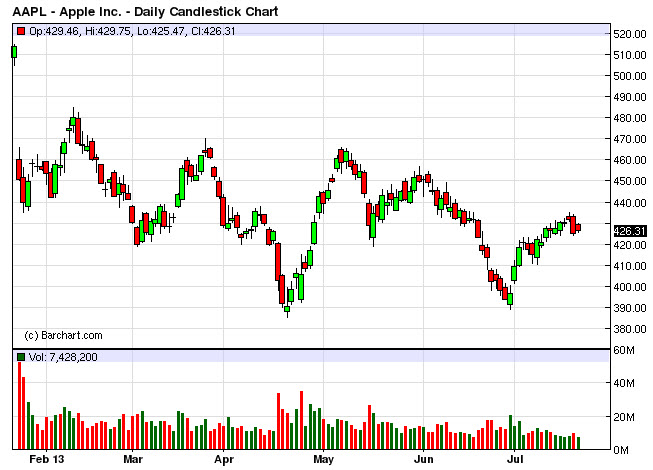Click the 'May' date axis label
This screenshot has height=470, width=653.
pyautogui.click(x=324, y=459)
